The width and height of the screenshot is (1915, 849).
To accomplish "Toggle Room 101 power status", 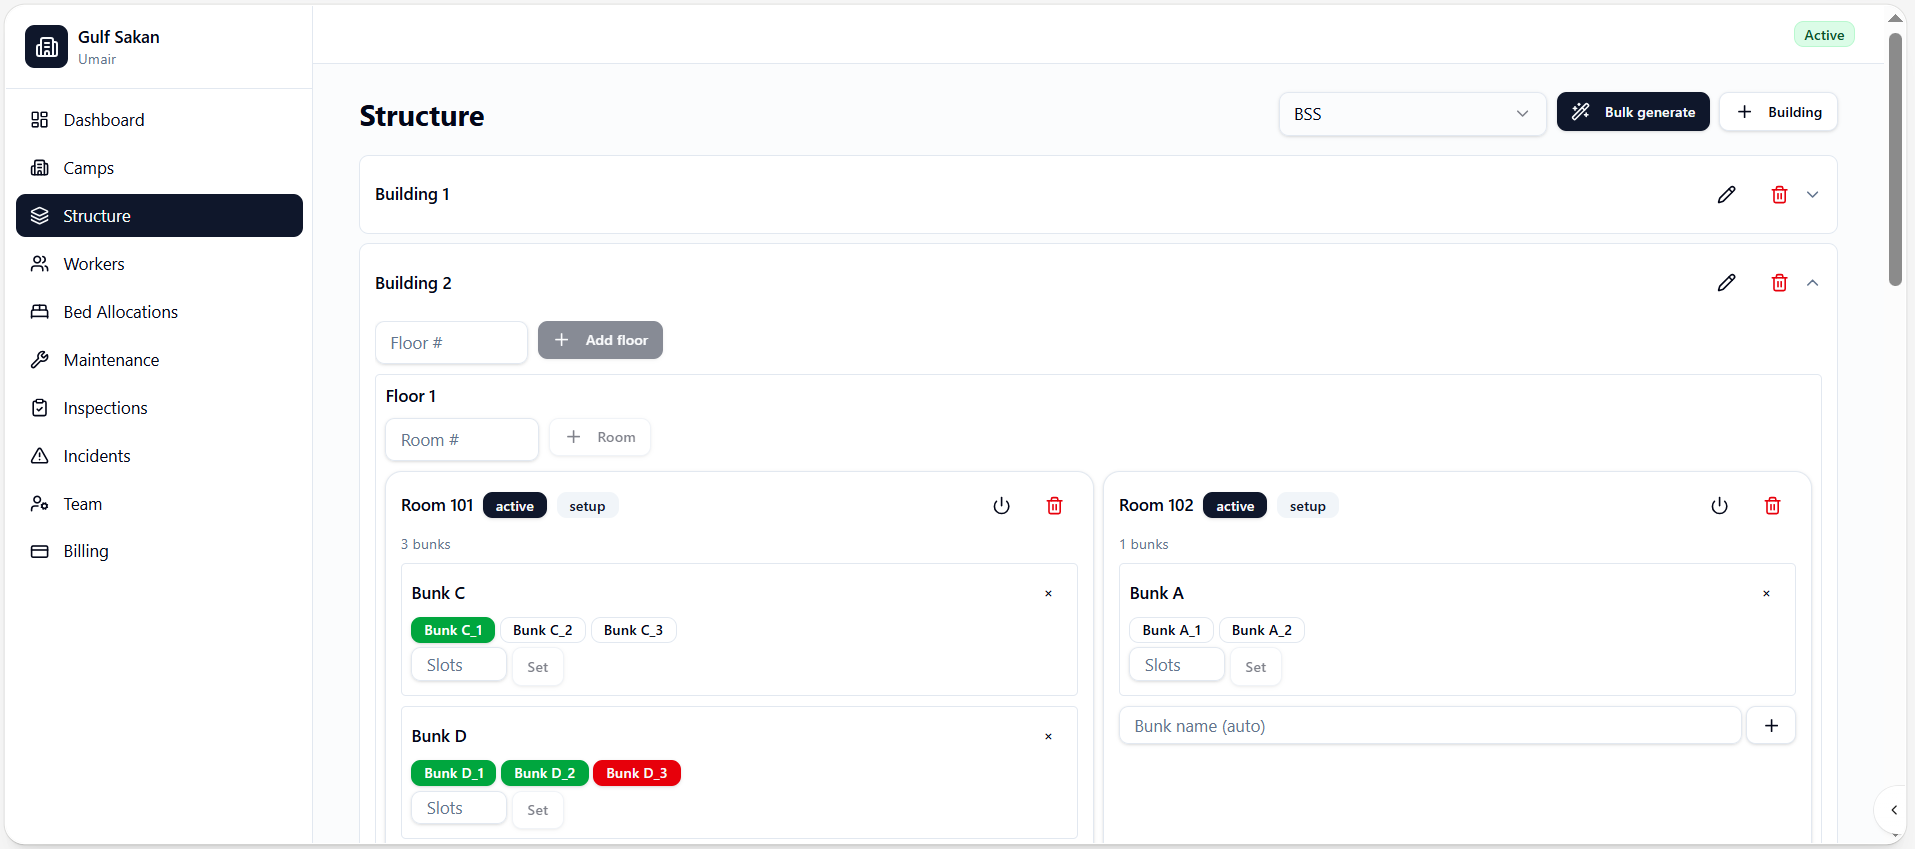I will click(1001, 506).
